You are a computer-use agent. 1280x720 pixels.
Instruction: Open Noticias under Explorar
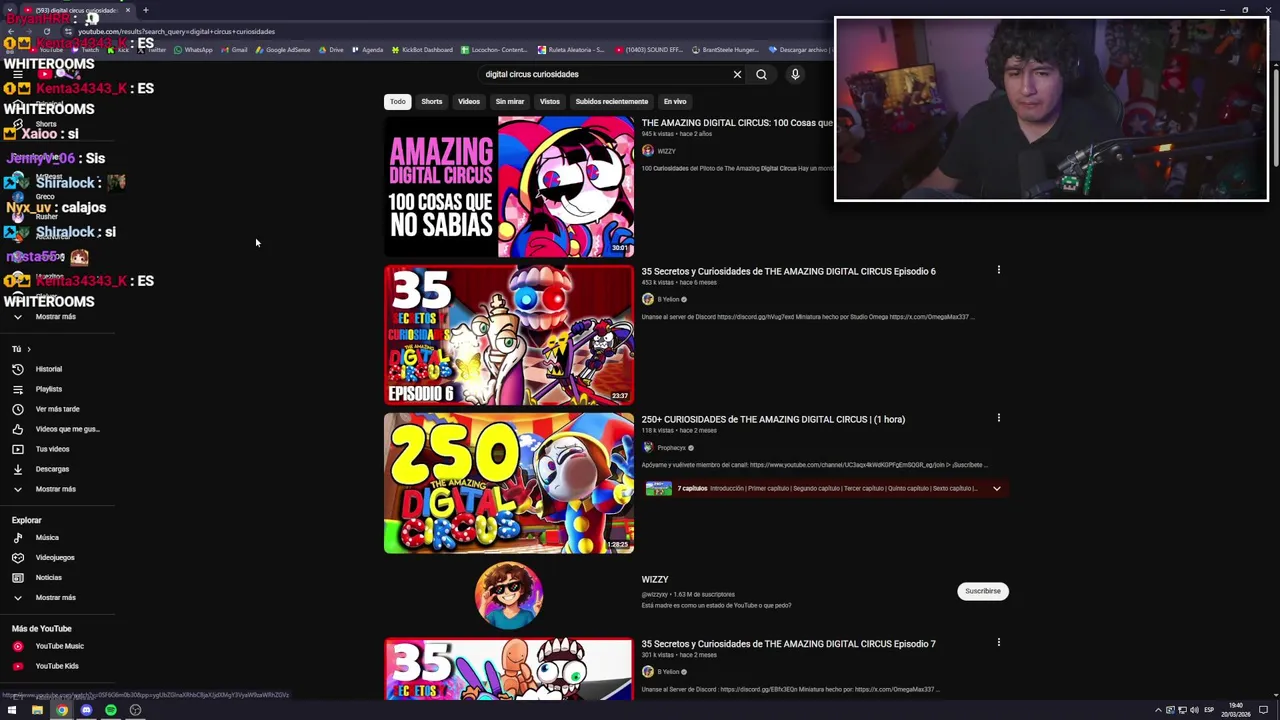click(48, 577)
